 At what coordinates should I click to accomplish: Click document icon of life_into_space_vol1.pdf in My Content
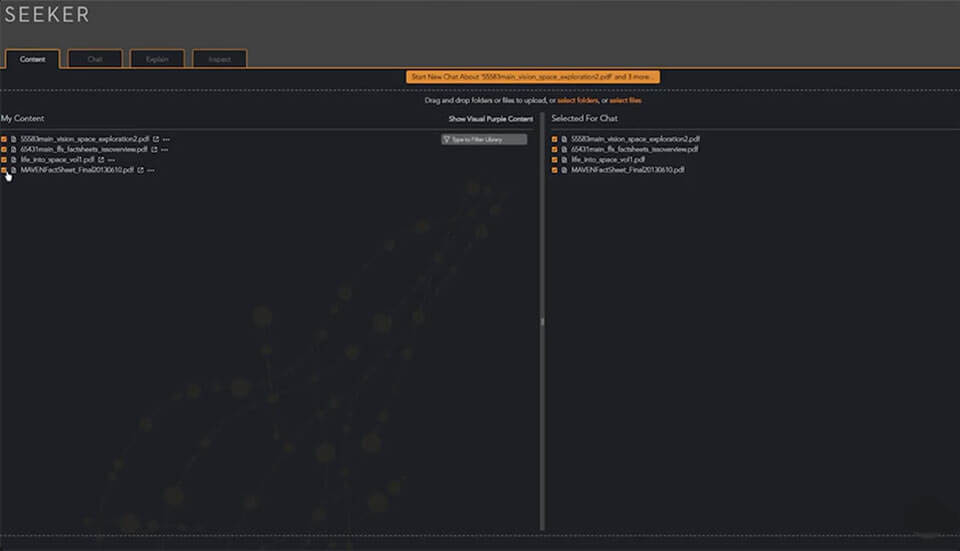click(13, 160)
